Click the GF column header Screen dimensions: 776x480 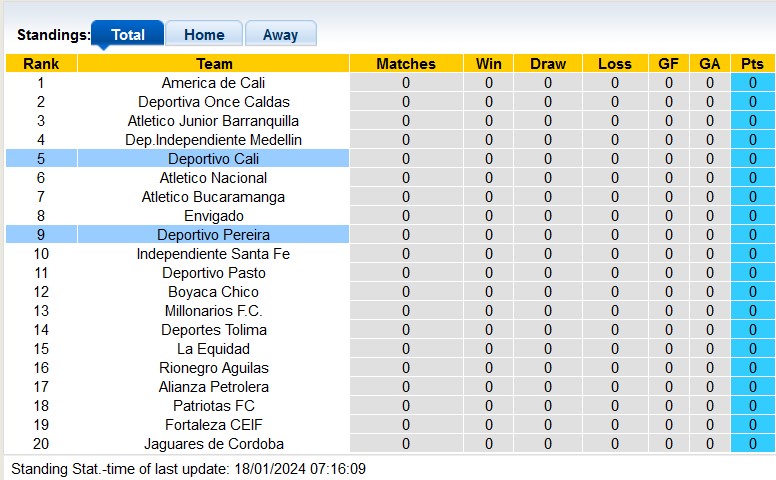tap(669, 64)
